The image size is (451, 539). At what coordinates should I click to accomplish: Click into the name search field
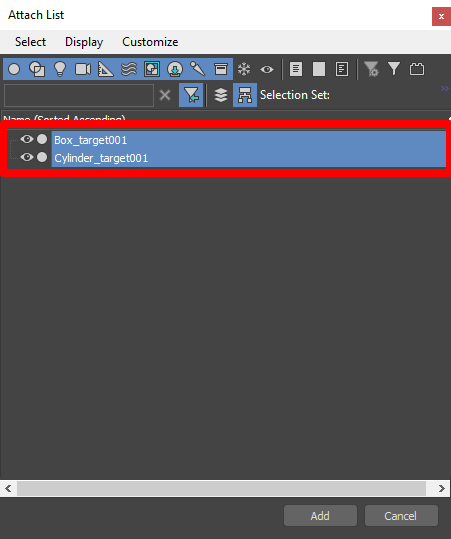79,95
